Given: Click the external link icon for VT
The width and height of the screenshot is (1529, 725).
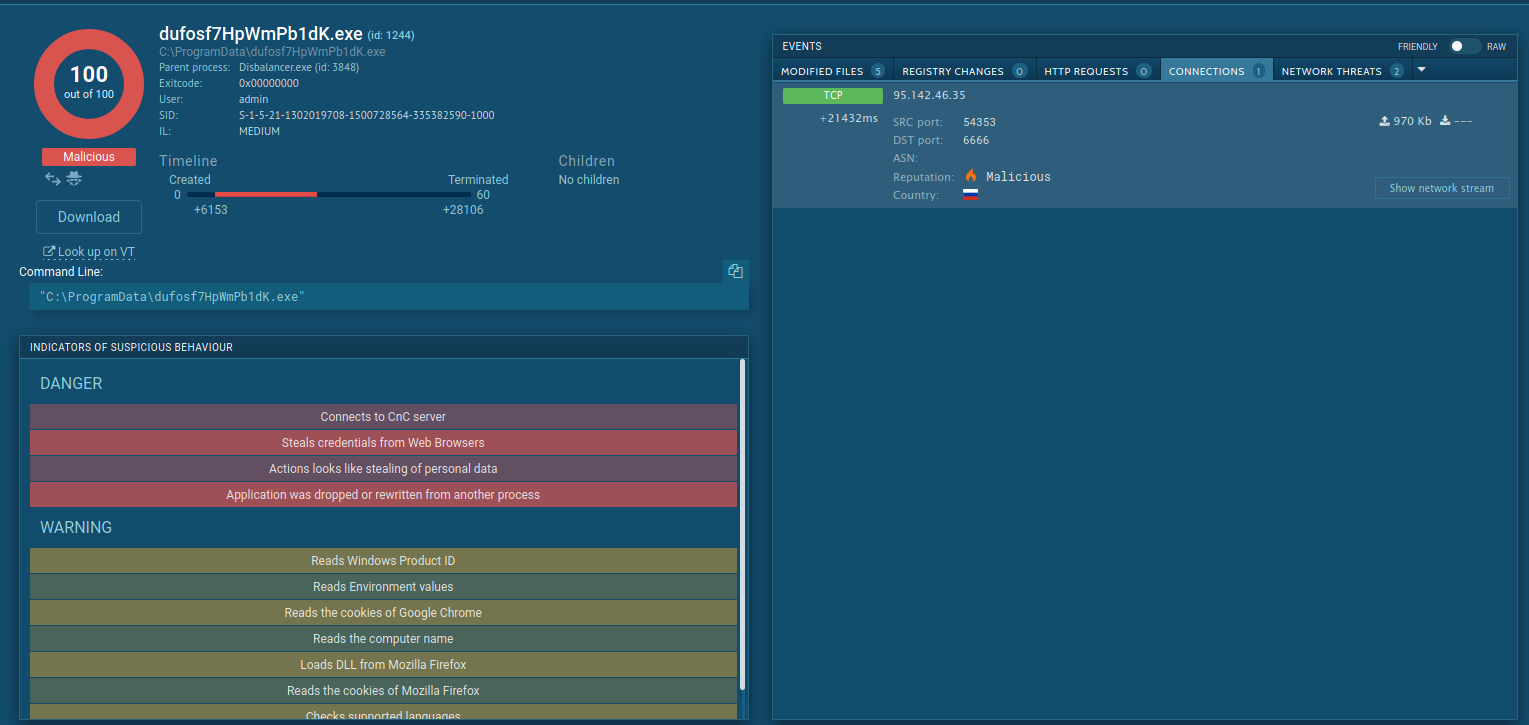Looking at the screenshot, I should point(48,252).
